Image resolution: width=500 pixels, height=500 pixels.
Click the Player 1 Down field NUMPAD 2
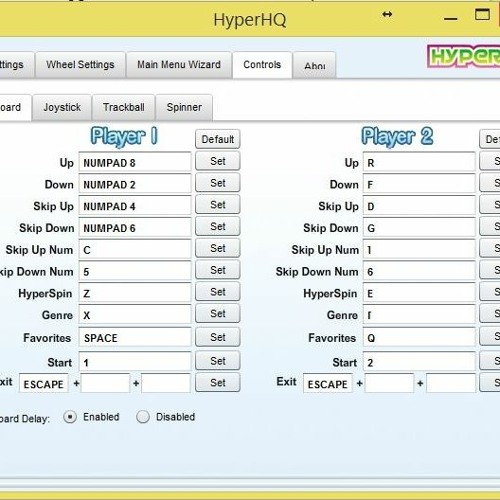coord(135,184)
